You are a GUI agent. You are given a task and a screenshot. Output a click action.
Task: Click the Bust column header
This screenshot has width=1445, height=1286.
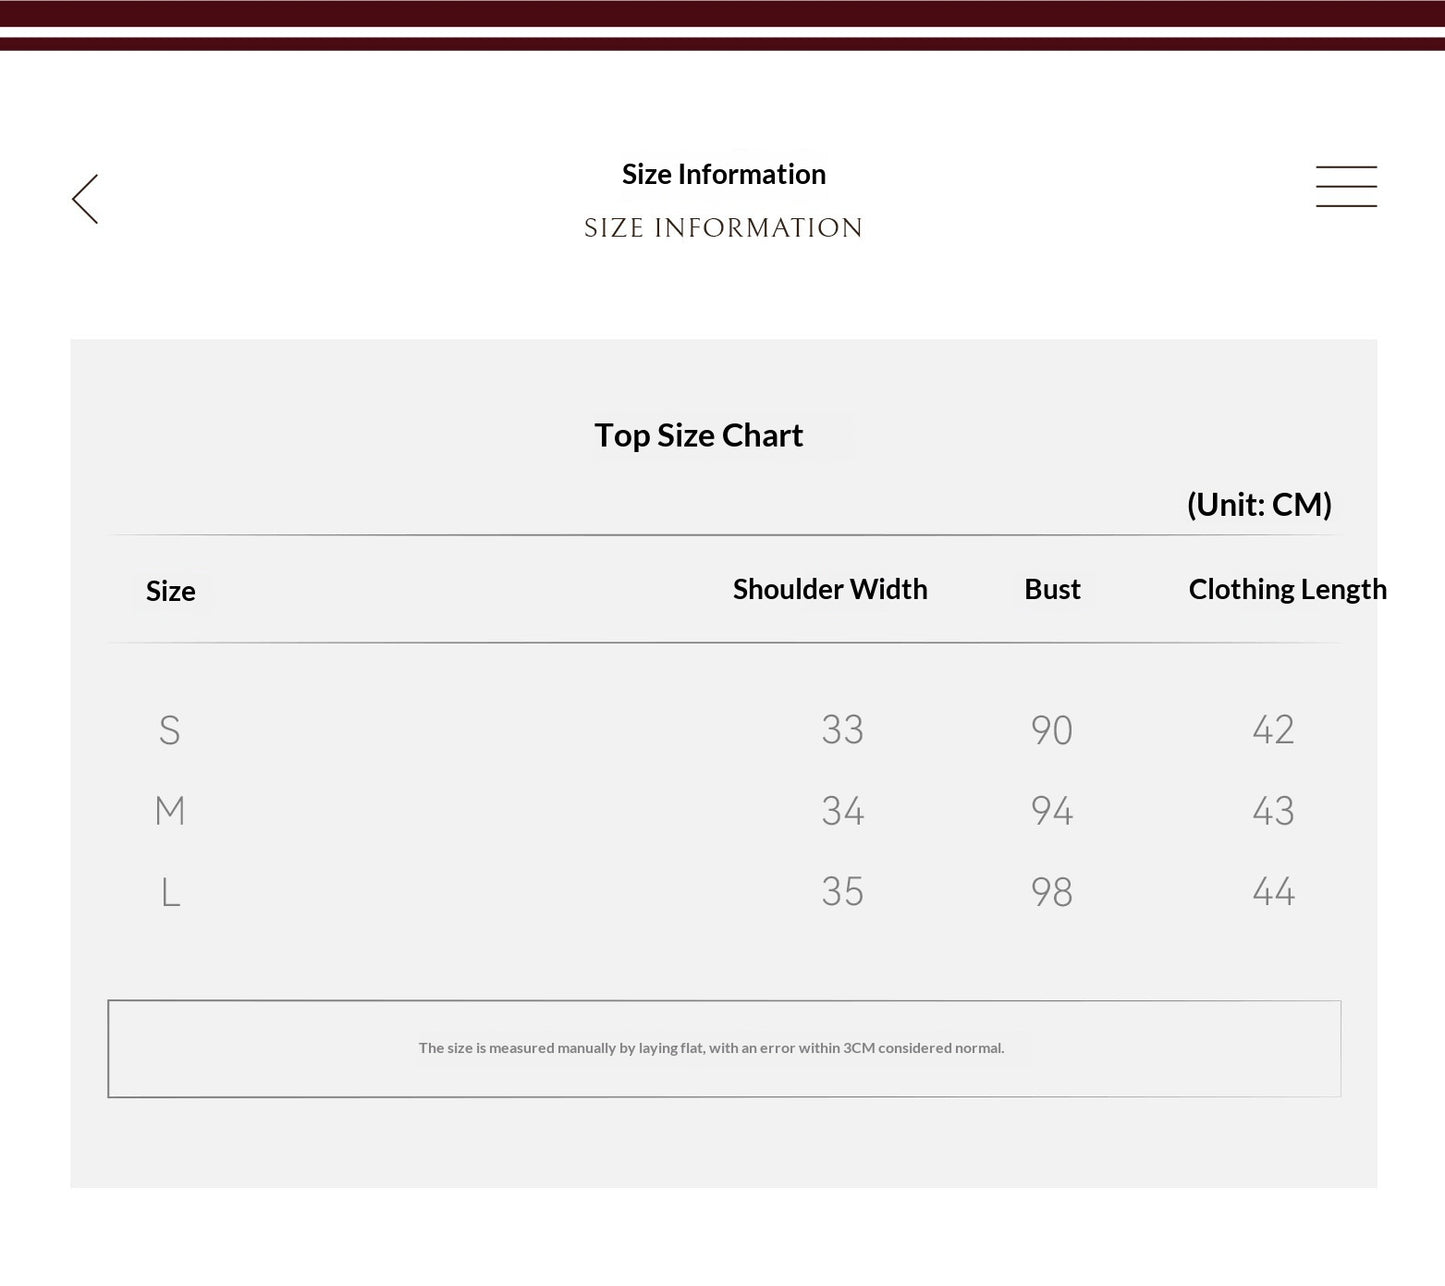coord(1052,589)
